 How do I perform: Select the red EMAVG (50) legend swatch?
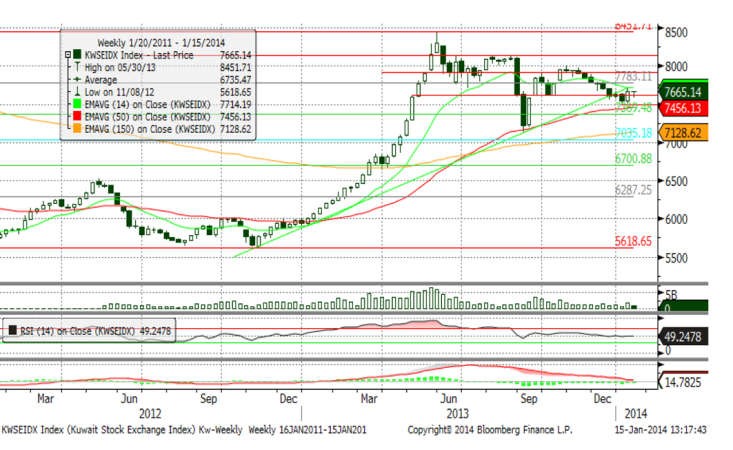77,116
